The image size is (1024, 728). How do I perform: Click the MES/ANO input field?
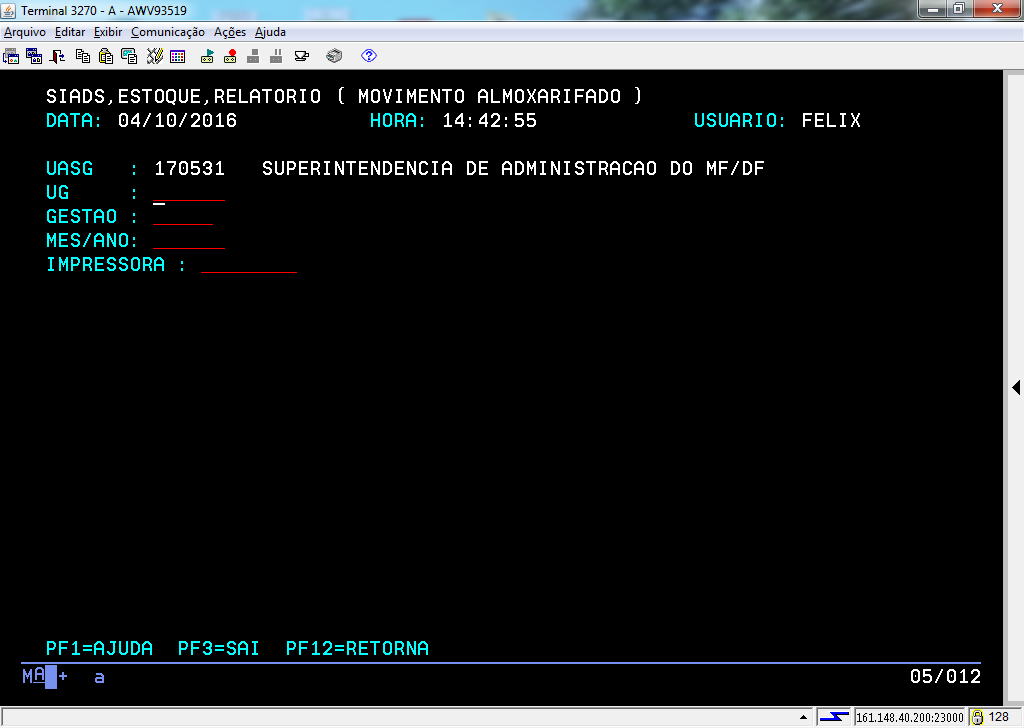(189, 241)
